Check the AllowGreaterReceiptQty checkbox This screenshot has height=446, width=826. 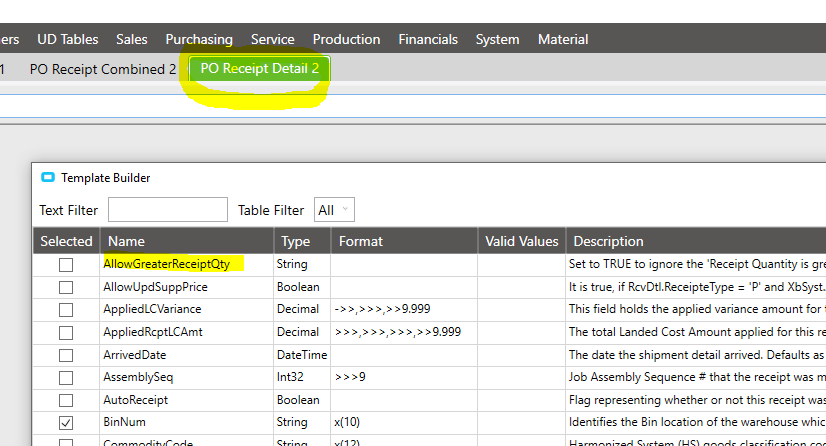[66, 265]
